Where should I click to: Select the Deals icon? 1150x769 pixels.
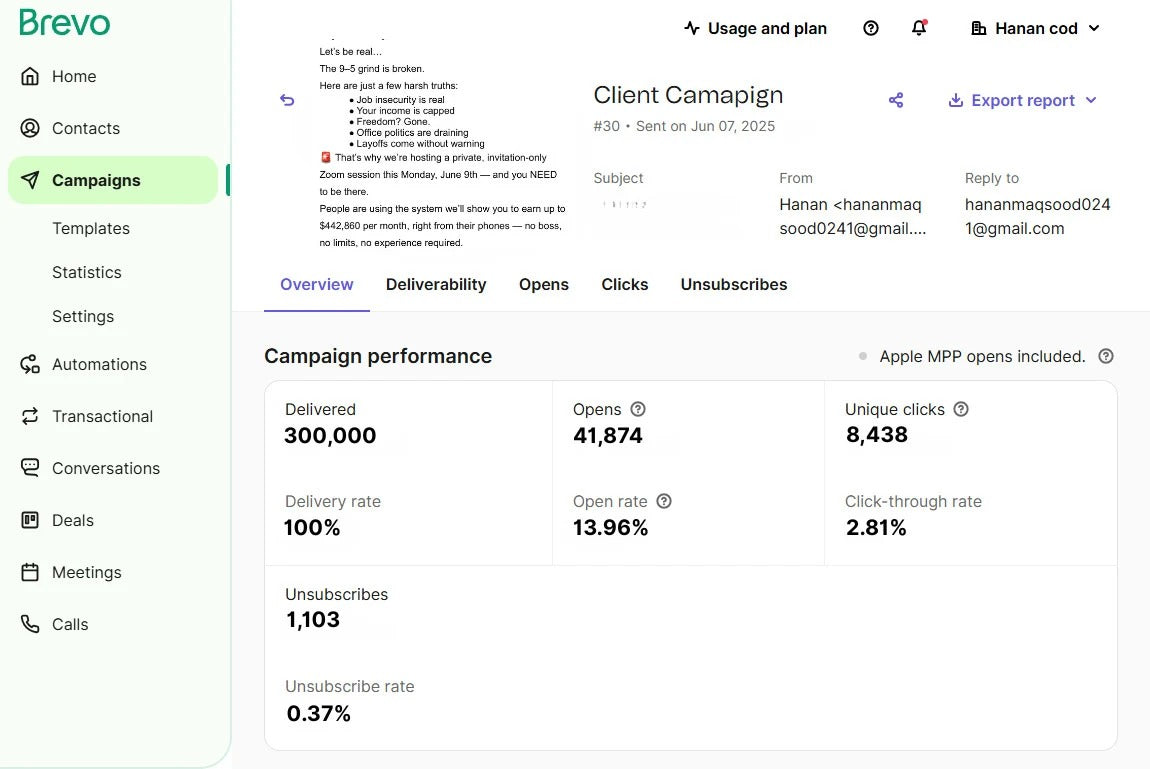(29, 520)
